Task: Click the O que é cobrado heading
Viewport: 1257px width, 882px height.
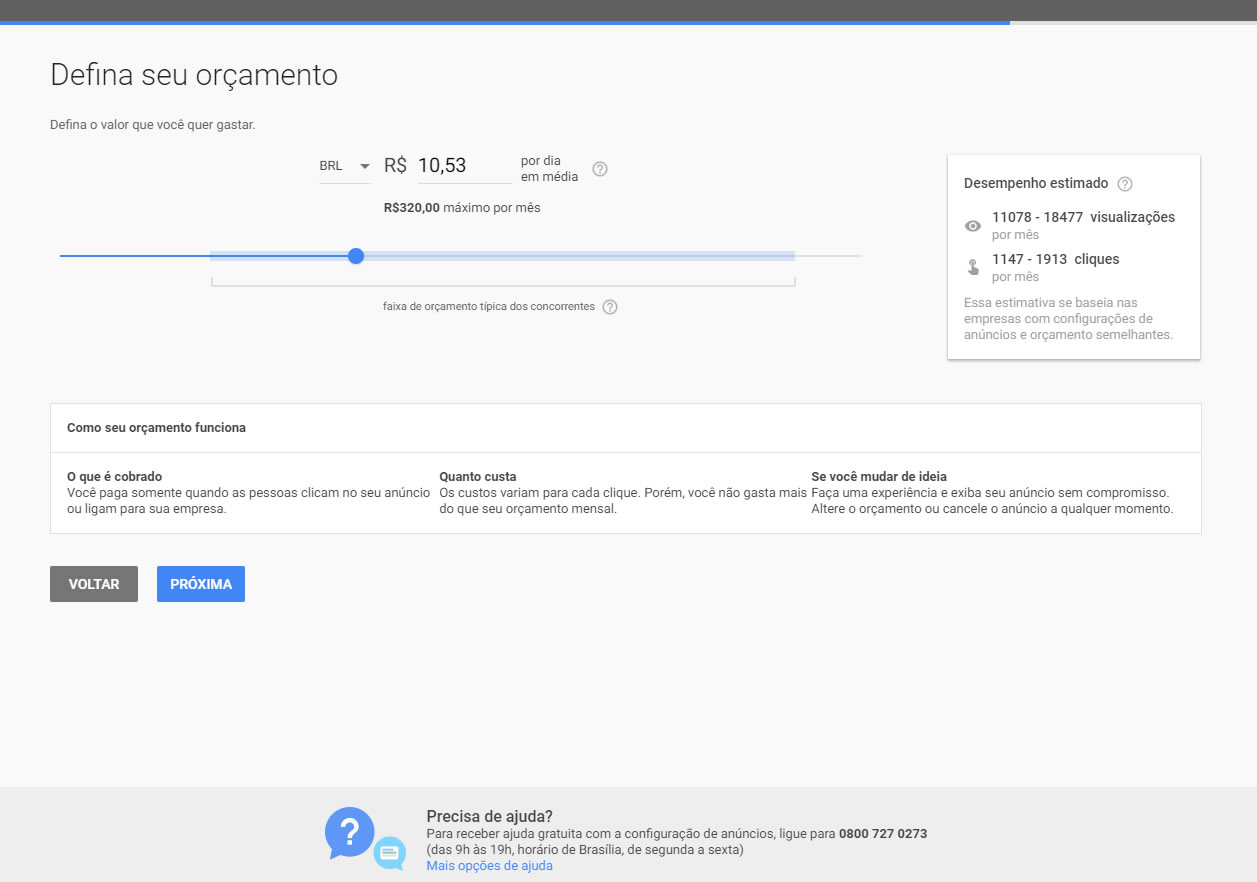Action: tap(114, 477)
